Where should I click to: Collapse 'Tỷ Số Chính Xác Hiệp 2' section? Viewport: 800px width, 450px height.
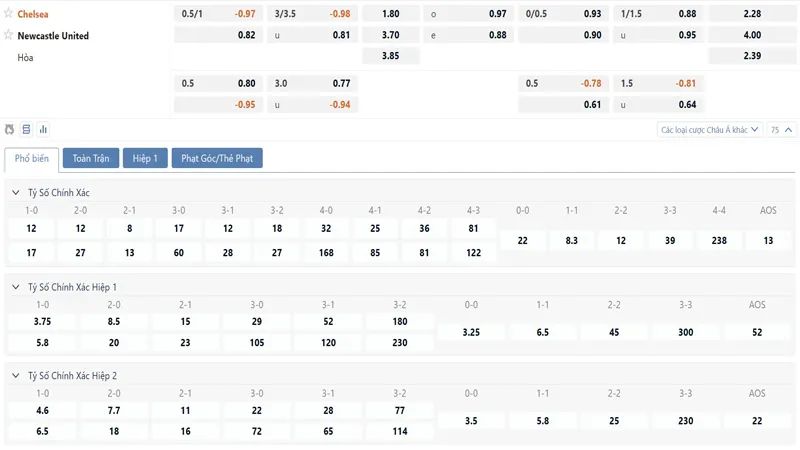(15, 376)
